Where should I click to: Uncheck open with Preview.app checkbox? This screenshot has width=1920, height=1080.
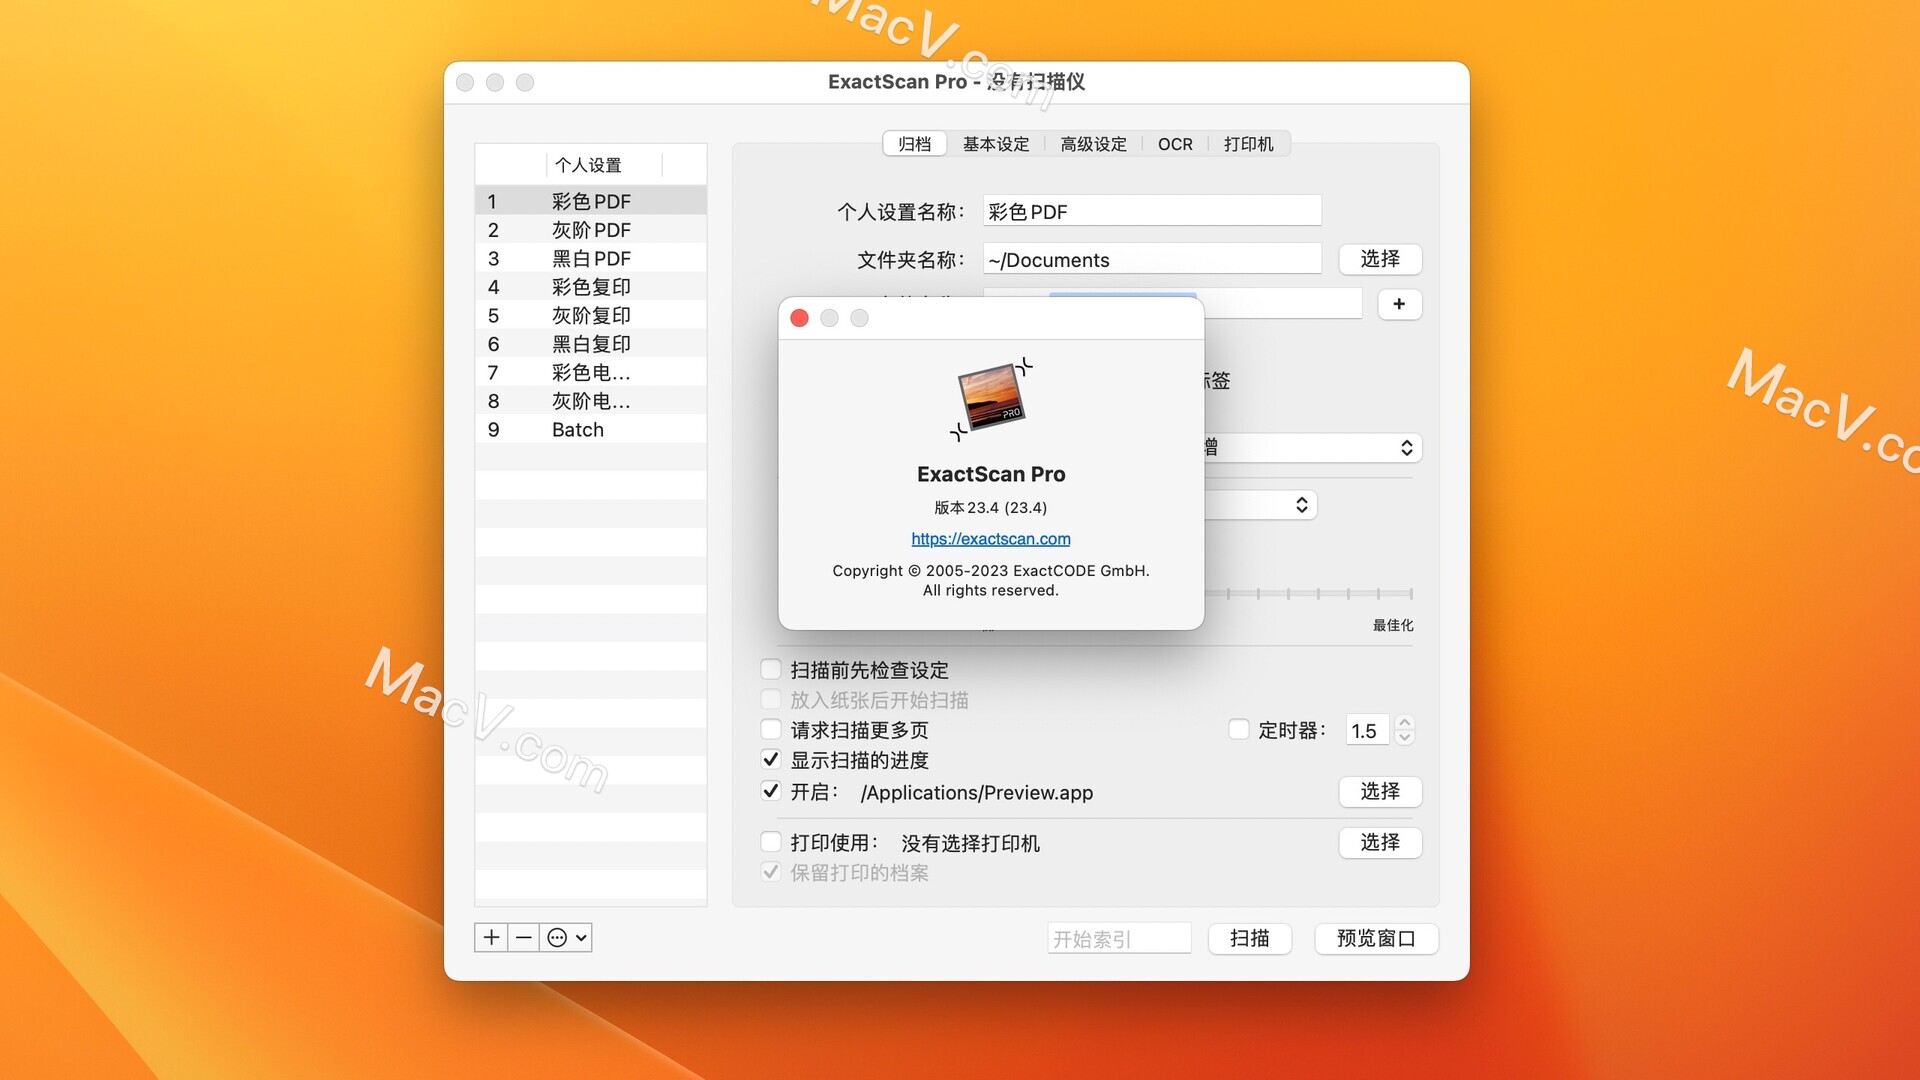click(771, 791)
